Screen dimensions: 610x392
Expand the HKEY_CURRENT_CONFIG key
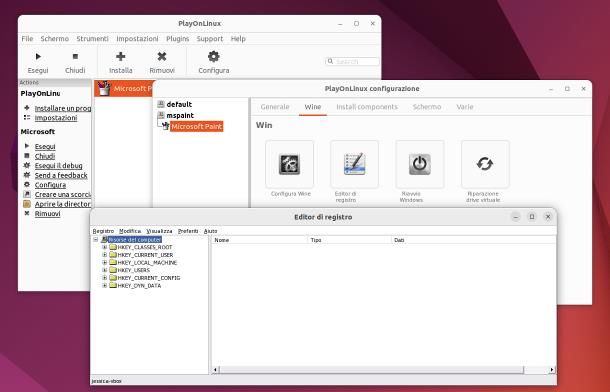click(x=104, y=278)
